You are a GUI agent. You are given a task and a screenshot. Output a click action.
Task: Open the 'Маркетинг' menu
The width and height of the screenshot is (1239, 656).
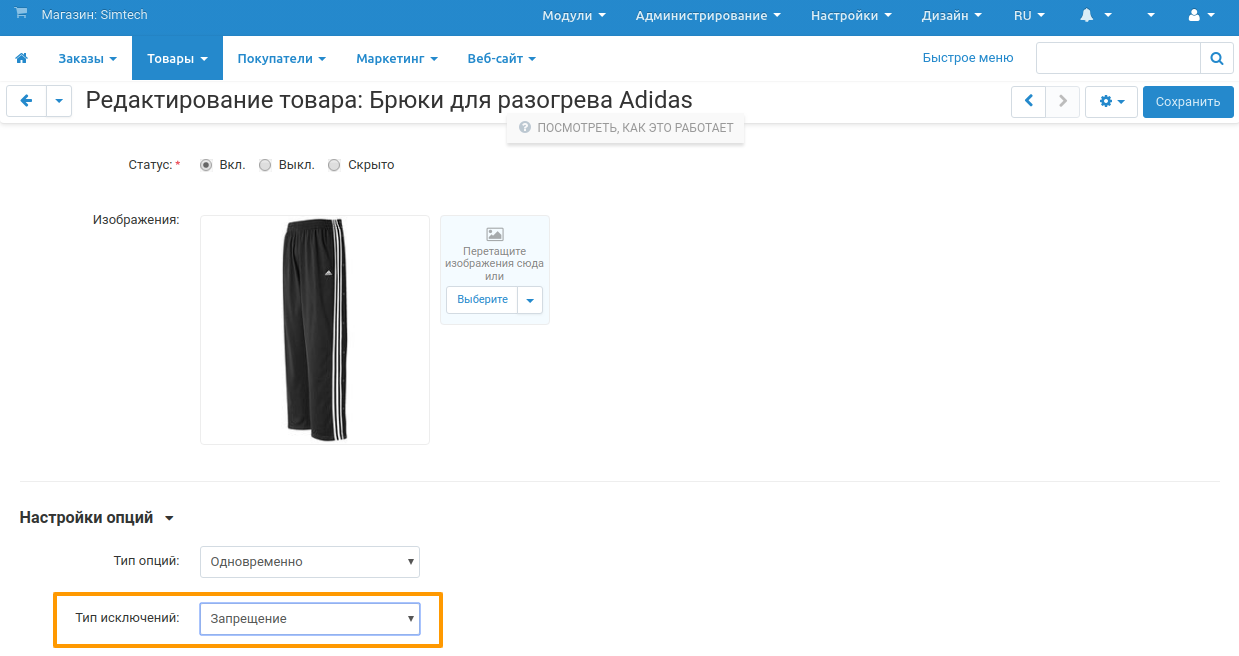(x=396, y=59)
